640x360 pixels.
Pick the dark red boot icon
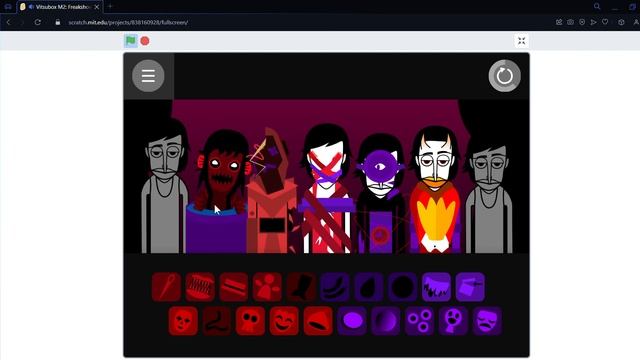(301, 287)
